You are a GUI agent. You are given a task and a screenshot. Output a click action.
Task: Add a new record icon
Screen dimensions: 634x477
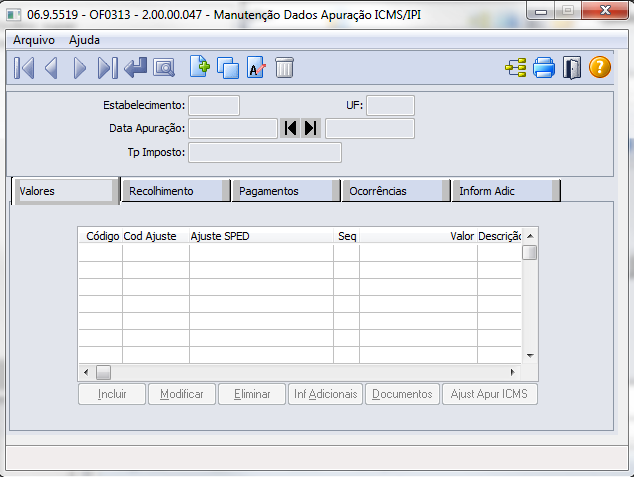(200, 67)
